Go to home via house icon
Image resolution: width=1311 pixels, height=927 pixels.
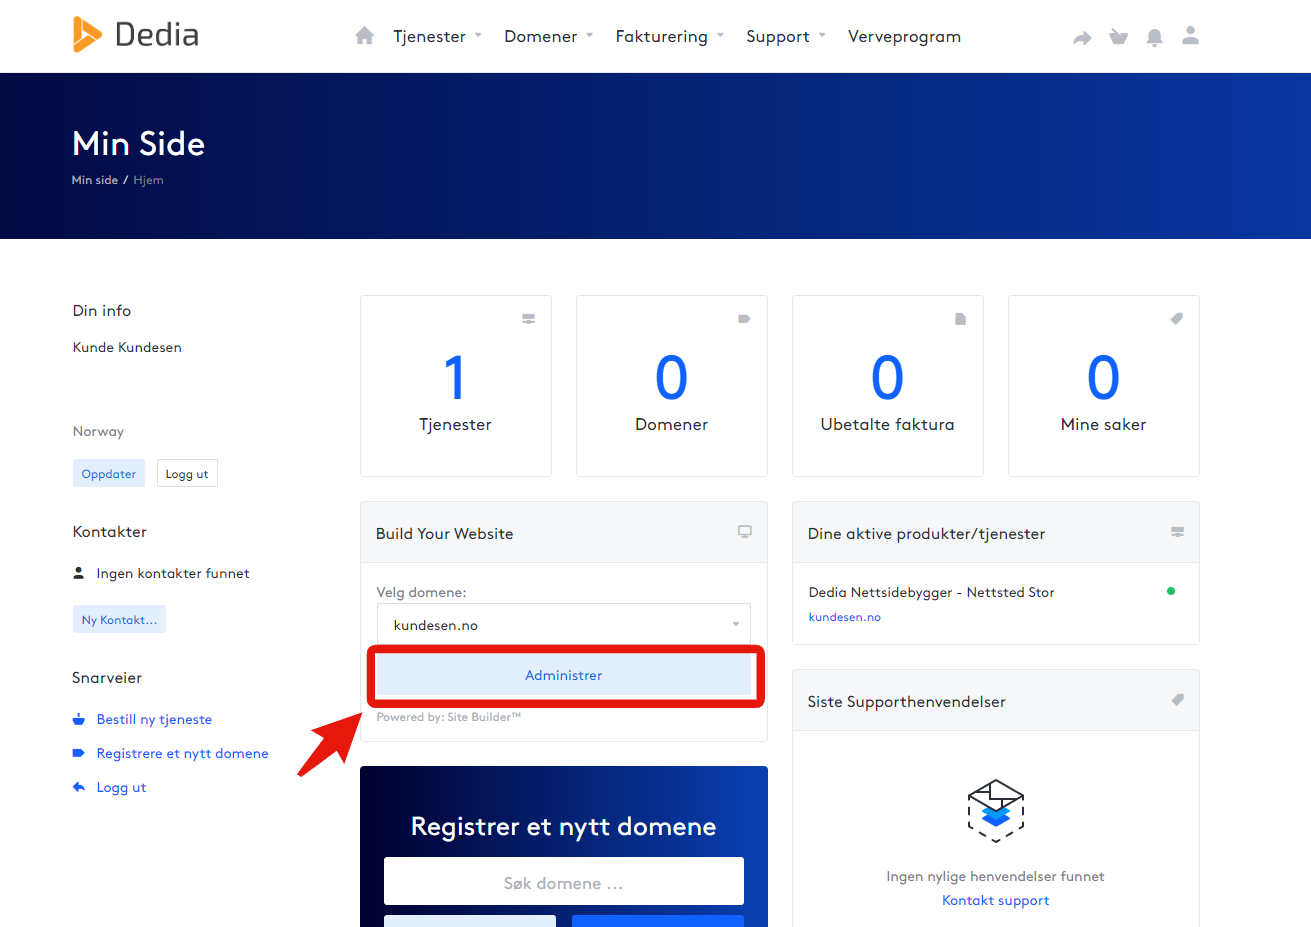point(364,36)
